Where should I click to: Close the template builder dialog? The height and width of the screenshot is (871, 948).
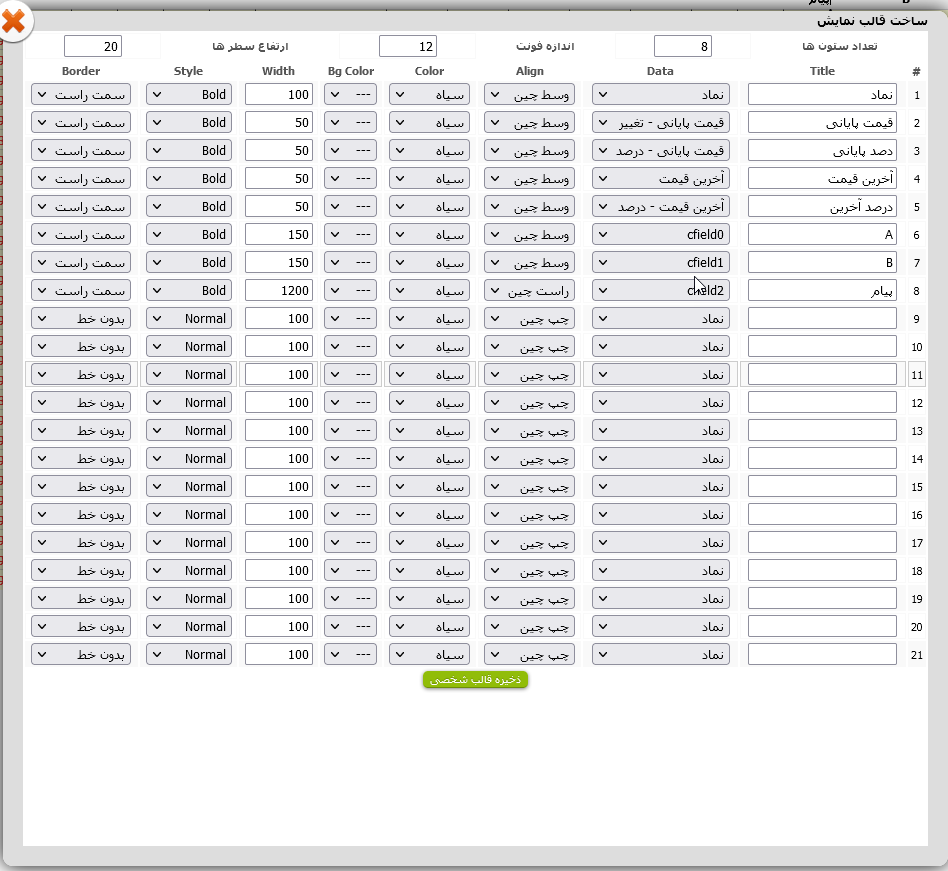point(14,21)
